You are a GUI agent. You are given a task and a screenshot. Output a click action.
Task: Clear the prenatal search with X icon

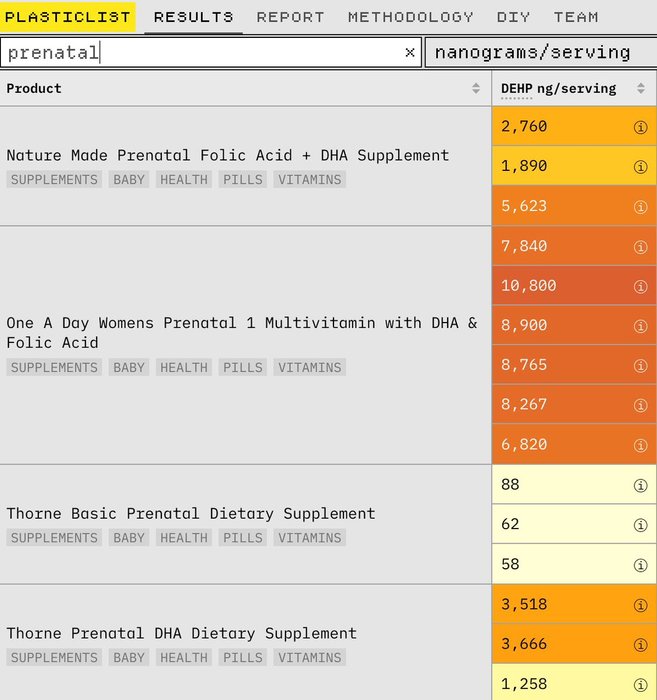point(409,53)
